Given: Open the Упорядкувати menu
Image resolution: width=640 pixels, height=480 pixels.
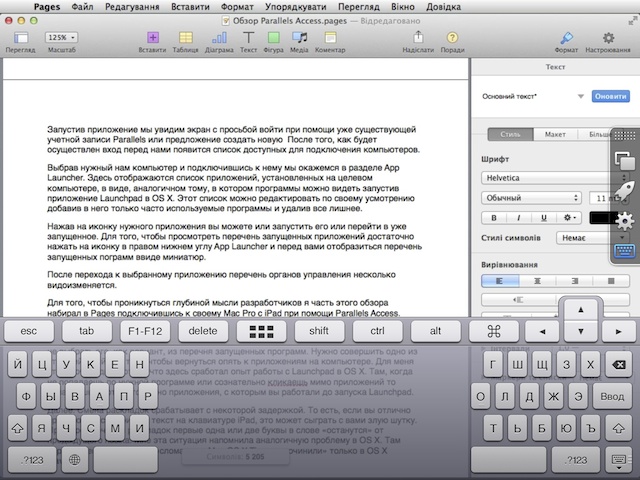Looking at the screenshot, I should coord(296,7).
